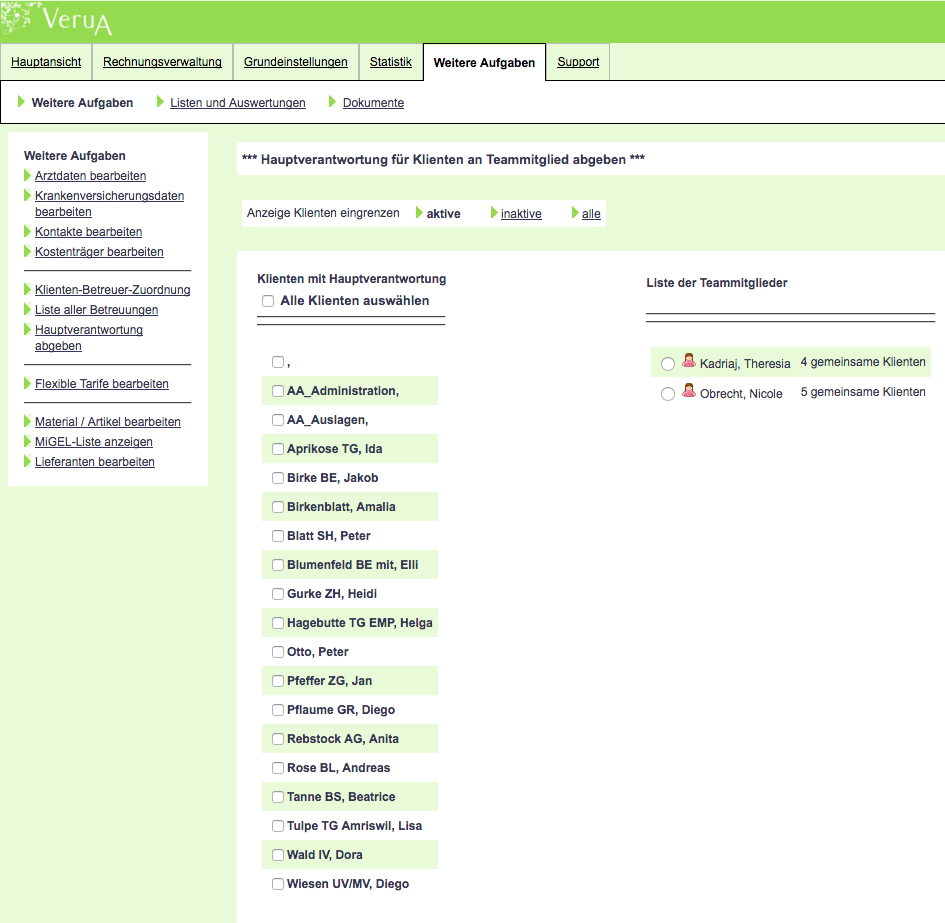Tick checkbox for Birkenblatt, Amalia
This screenshot has width=945, height=923.
coord(278,507)
